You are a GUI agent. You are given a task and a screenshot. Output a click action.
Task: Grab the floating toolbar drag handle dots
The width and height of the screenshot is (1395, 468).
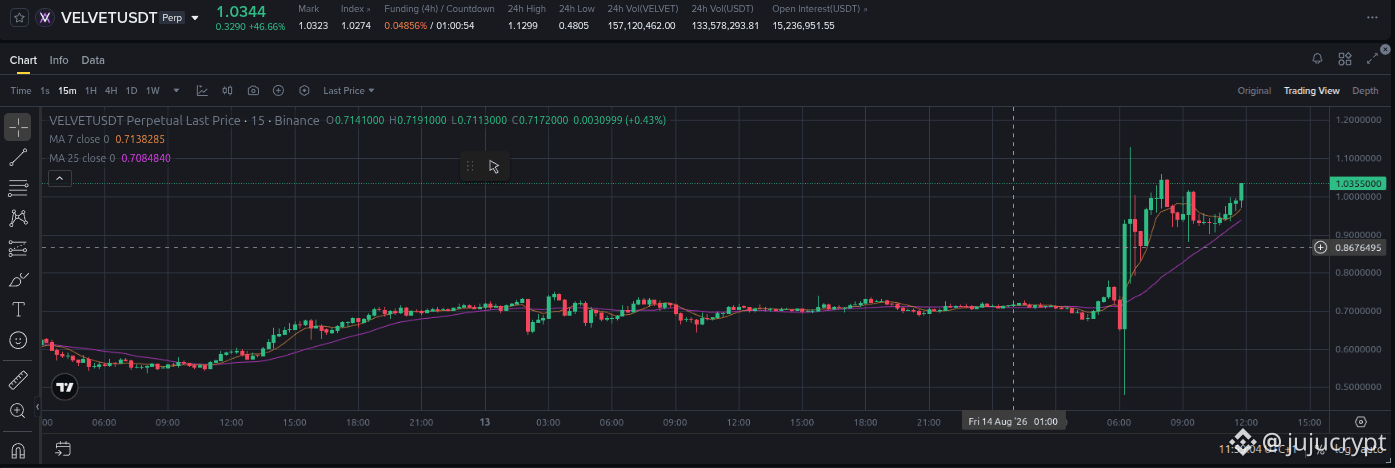470,166
